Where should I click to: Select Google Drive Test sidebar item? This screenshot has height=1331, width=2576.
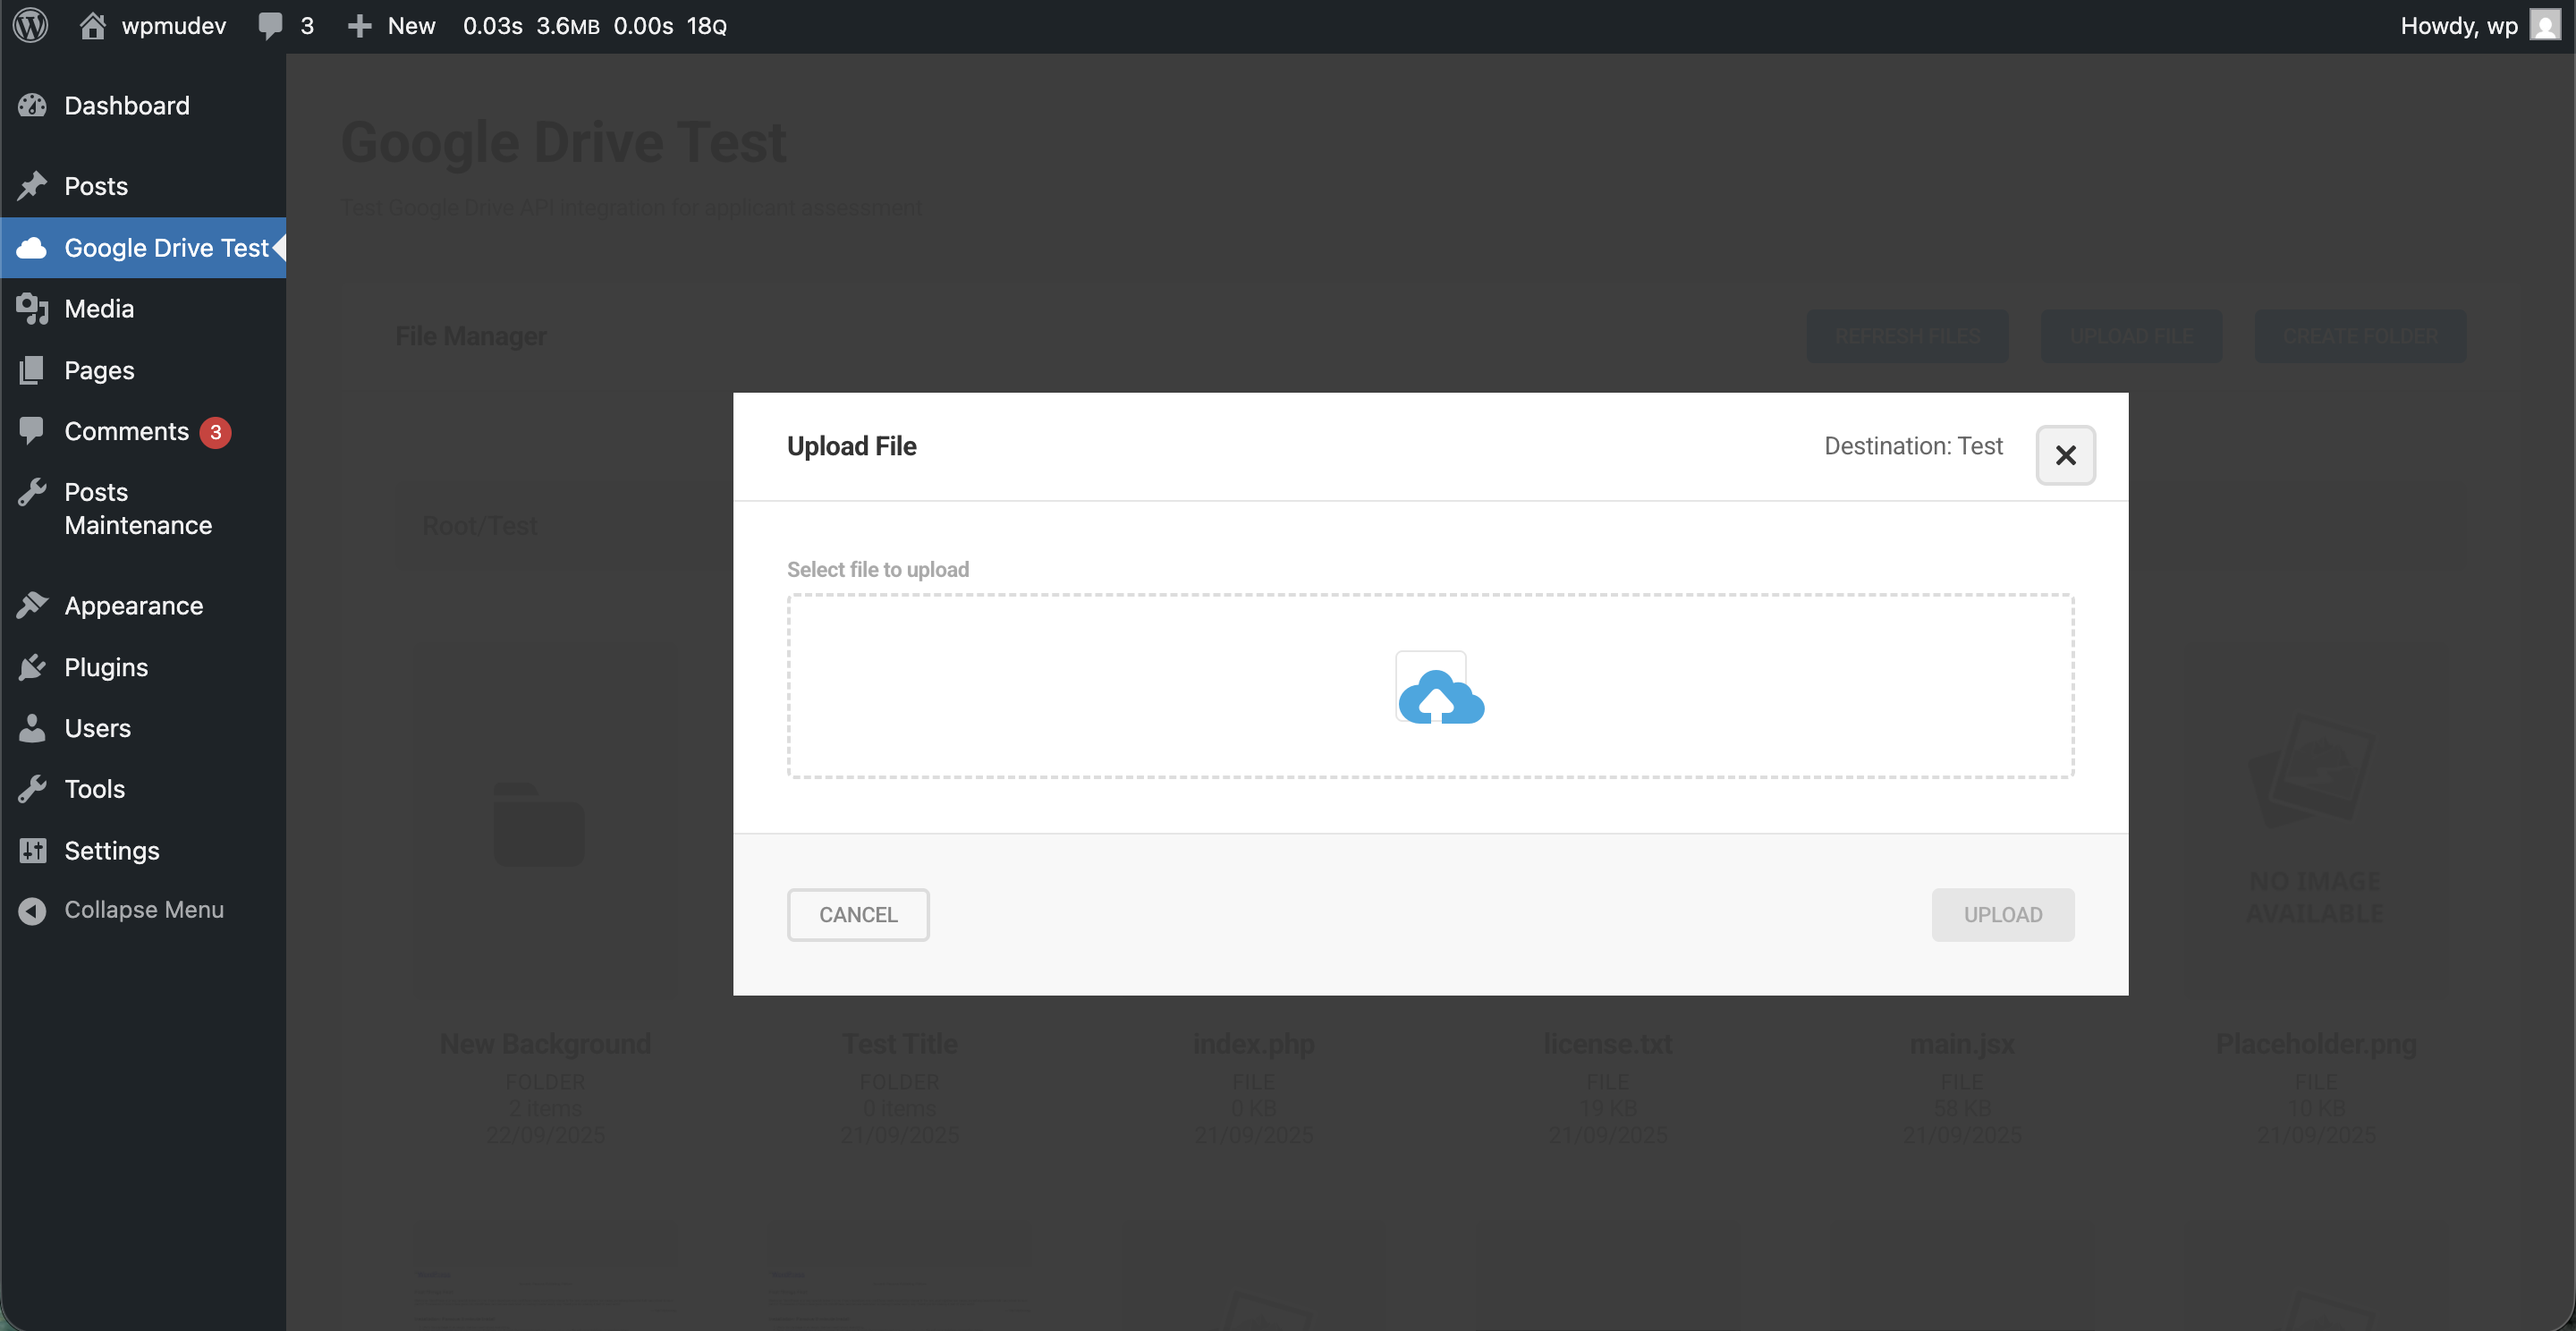point(143,247)
